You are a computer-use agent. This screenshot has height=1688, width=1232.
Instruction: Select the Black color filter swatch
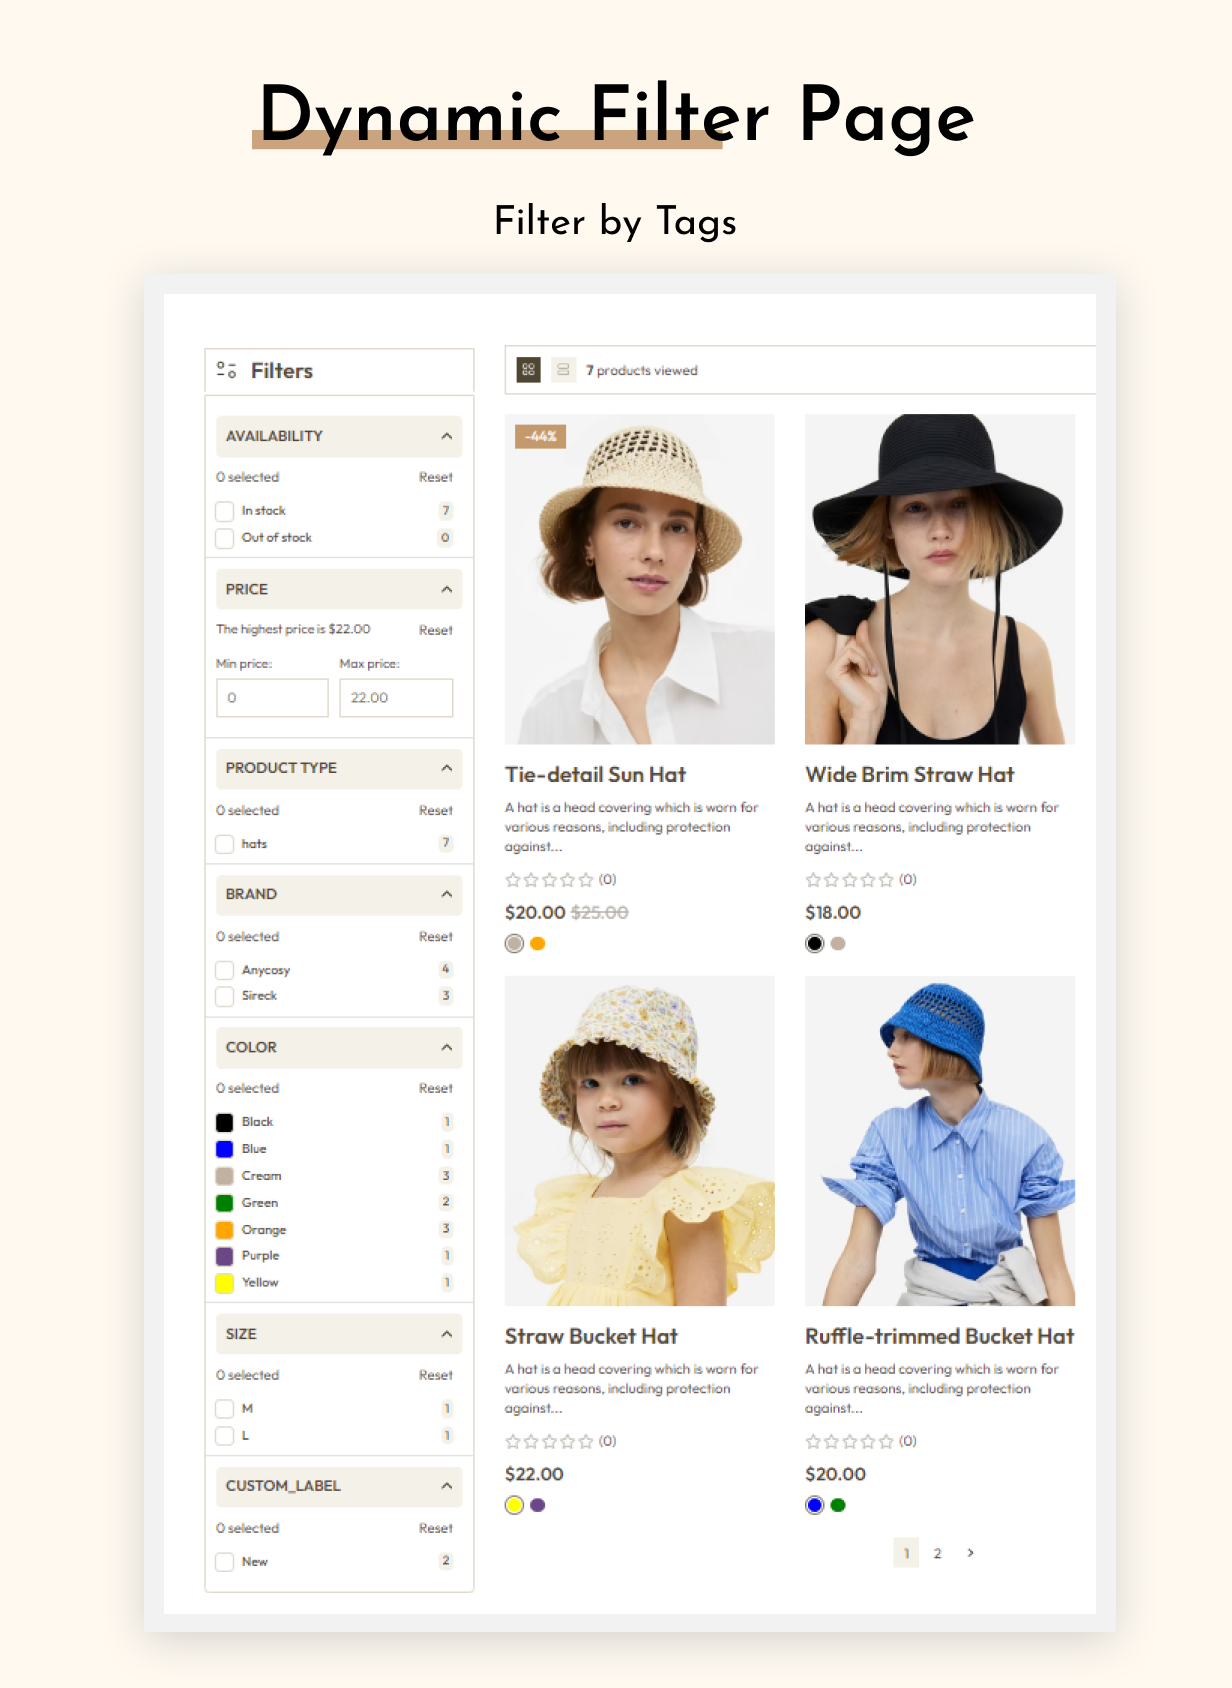click(225, 1122)
